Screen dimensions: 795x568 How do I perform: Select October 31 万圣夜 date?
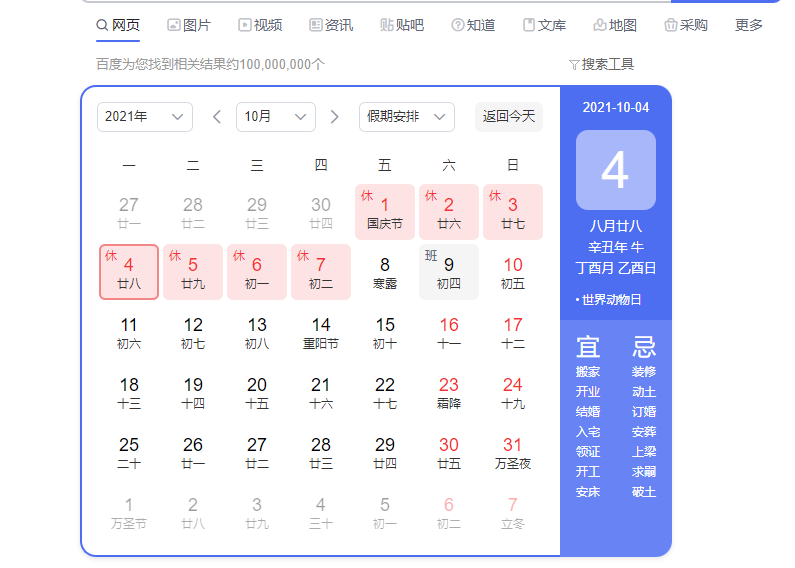[x=513, y=452]
